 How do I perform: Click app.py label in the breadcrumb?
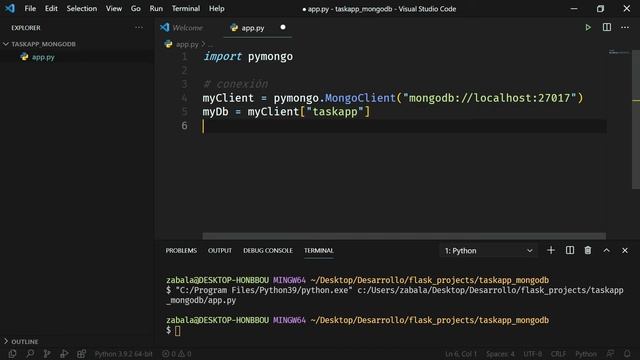tap(187, 44)
